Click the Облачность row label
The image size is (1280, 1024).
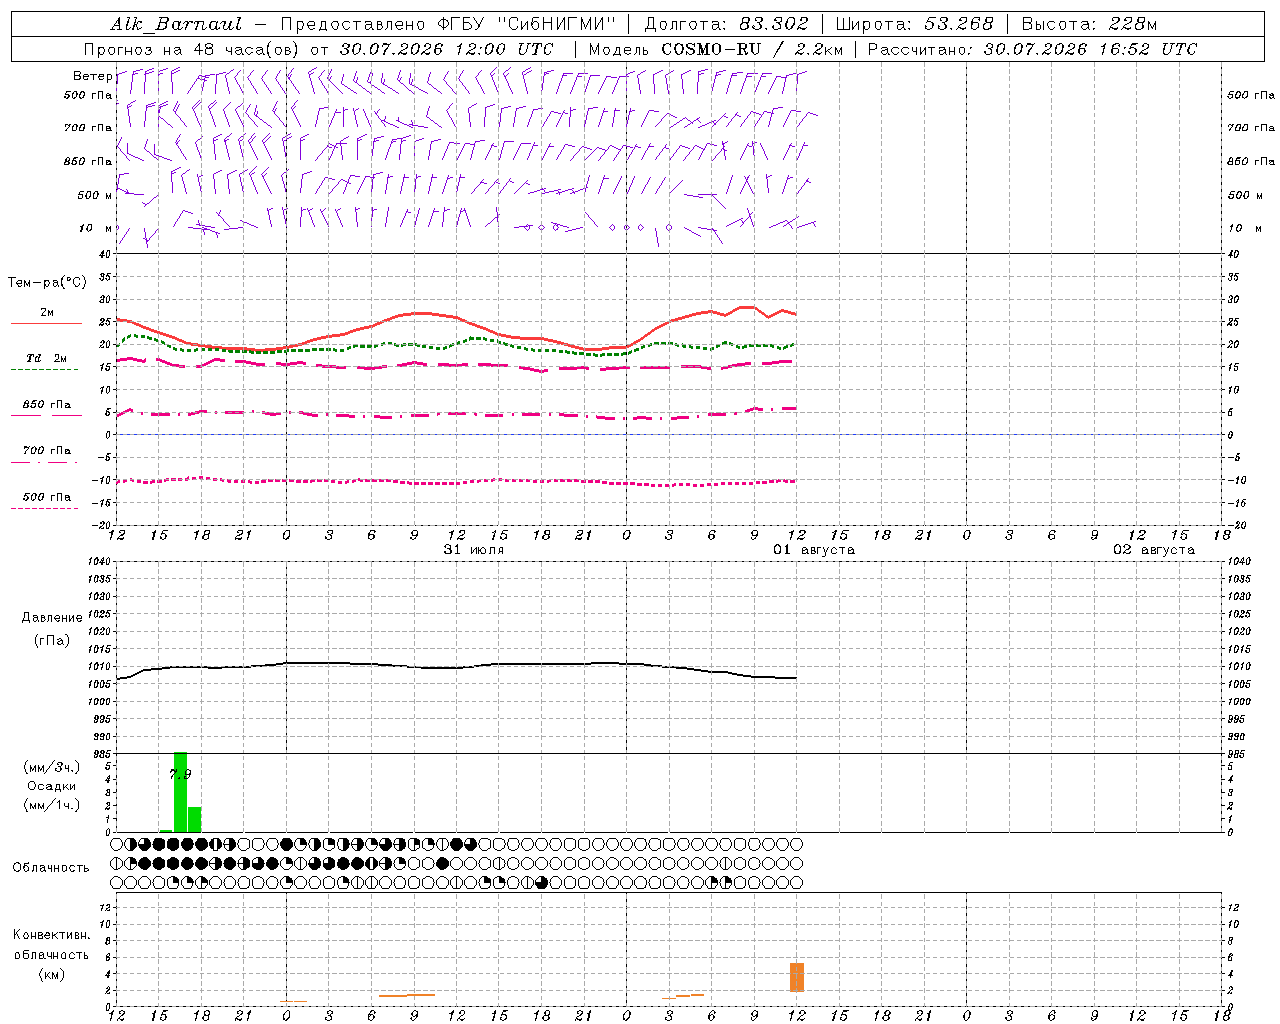[x=51, y=867]
